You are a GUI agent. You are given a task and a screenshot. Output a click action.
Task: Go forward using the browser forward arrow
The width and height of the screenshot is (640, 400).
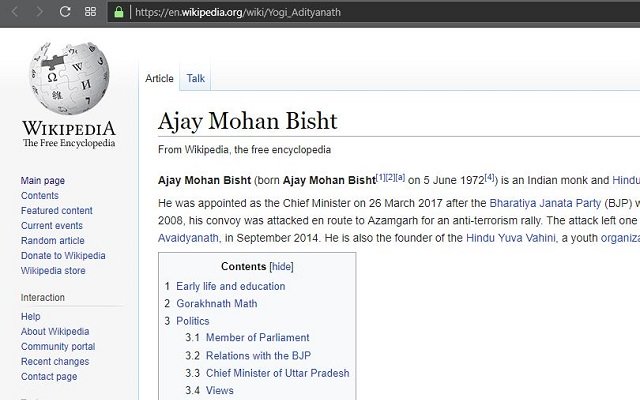tap(39, 12)
